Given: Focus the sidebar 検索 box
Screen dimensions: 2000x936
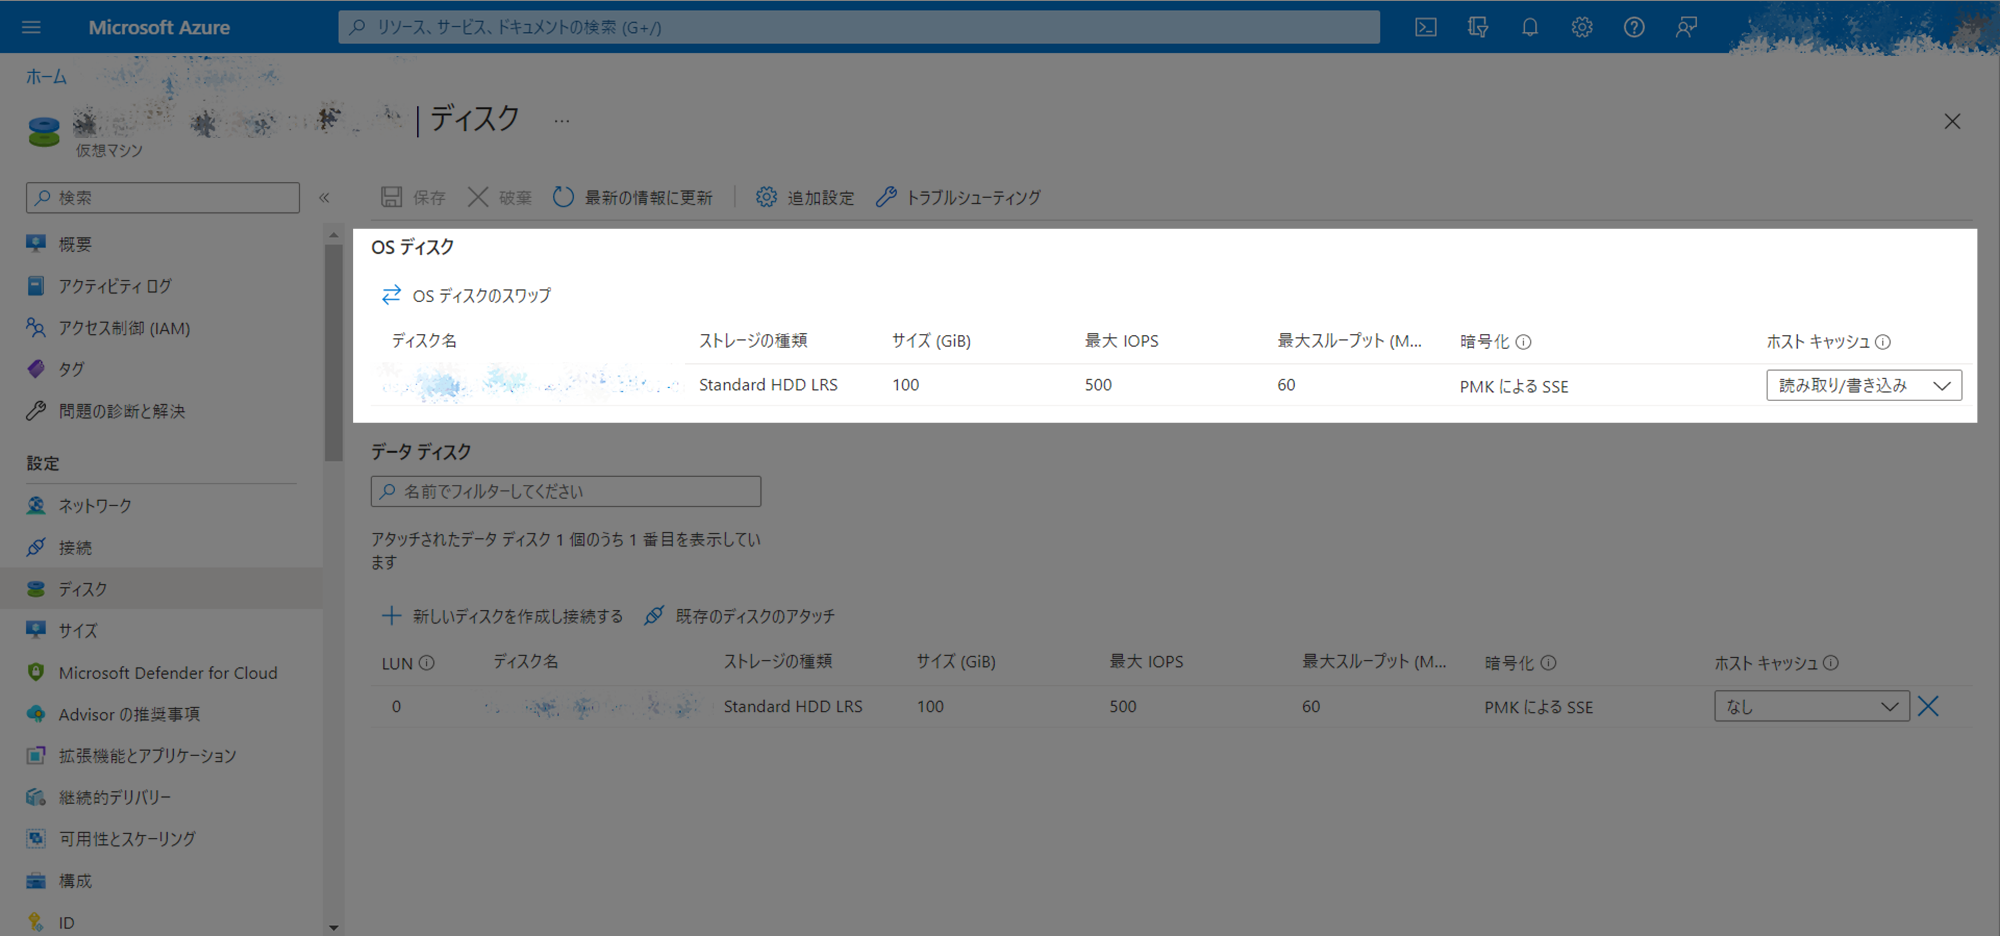Looking at the screenshot, I should 163,197.
